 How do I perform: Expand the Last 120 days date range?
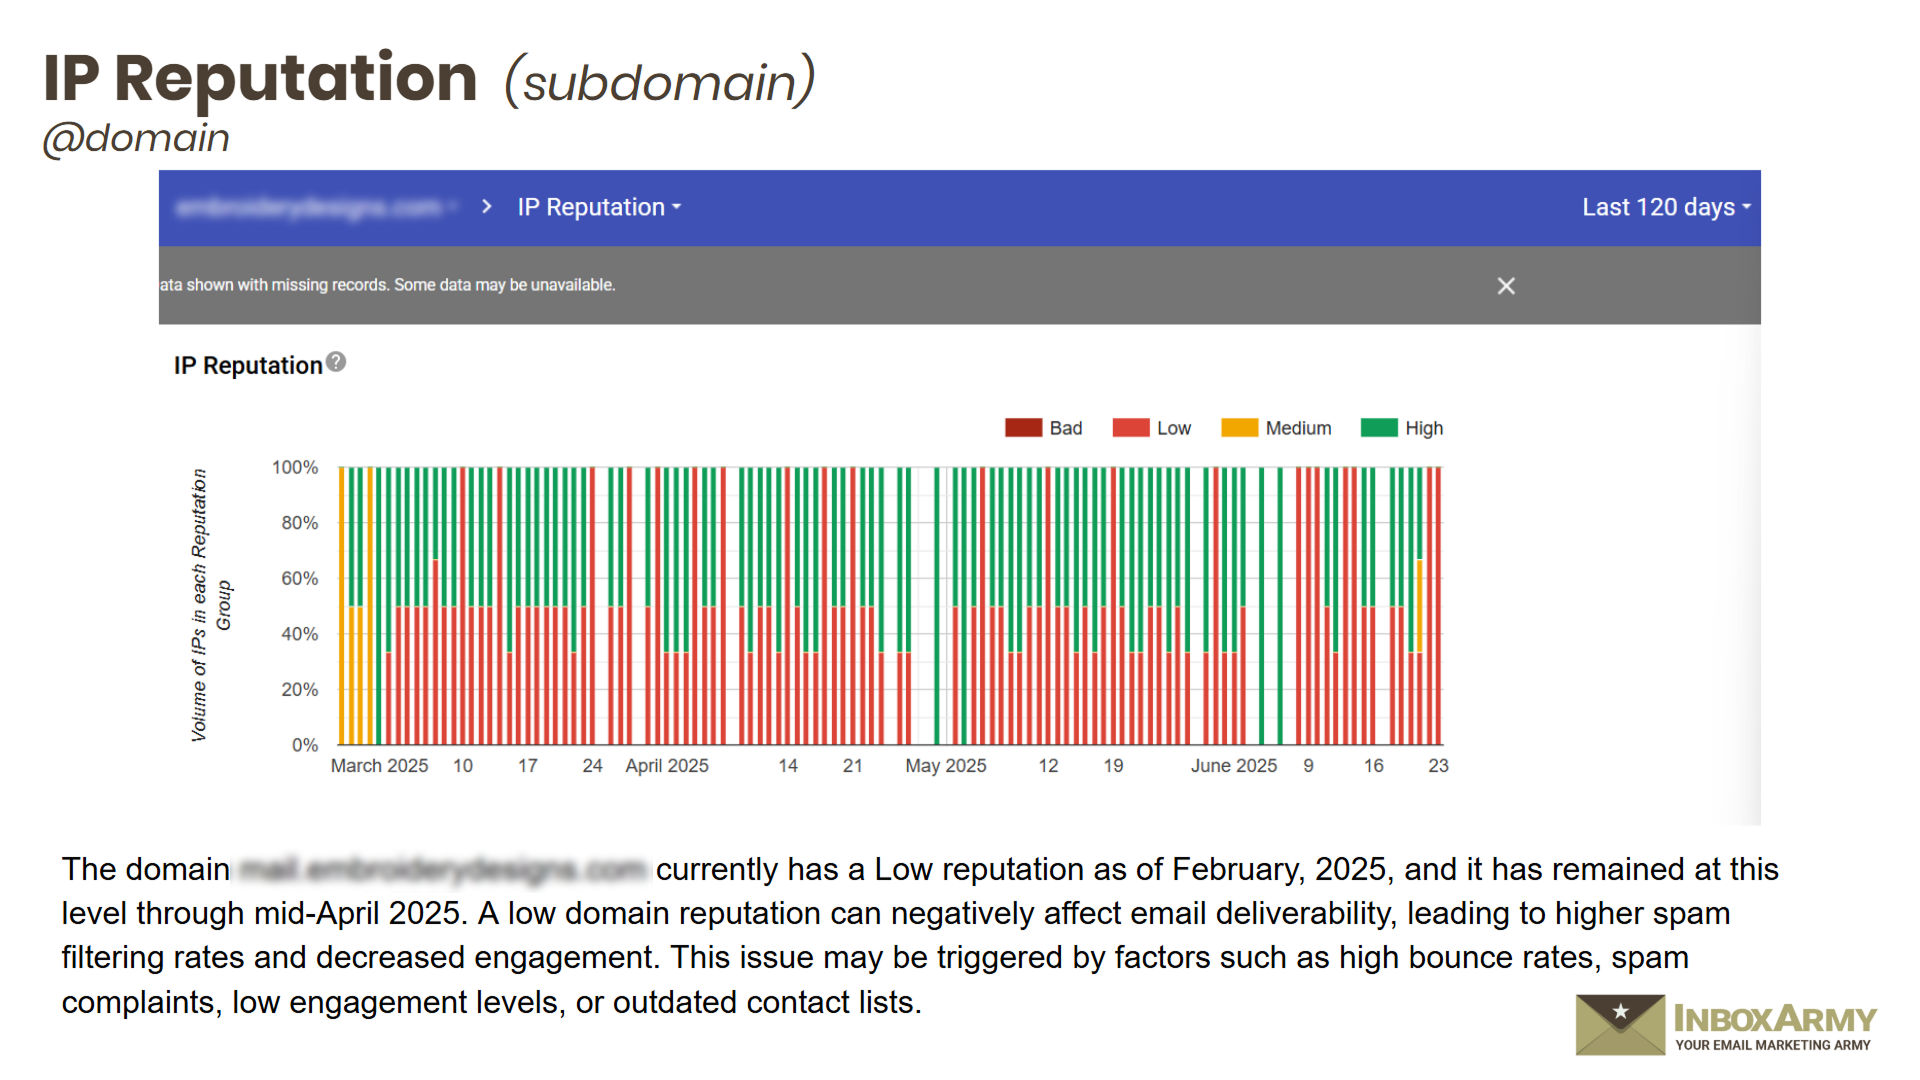click(1665, 207)
